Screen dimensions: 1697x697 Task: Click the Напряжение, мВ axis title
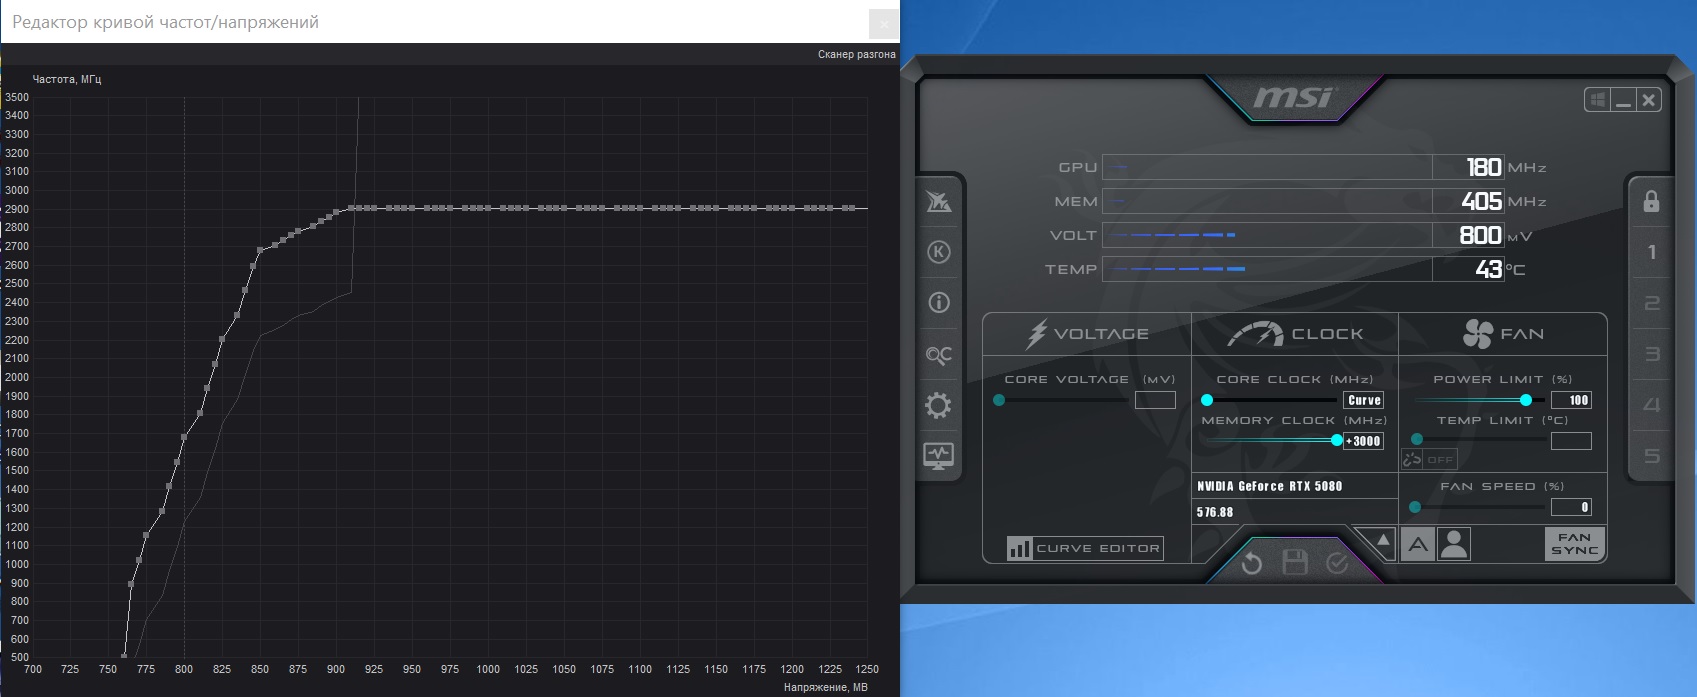point(825,687)
